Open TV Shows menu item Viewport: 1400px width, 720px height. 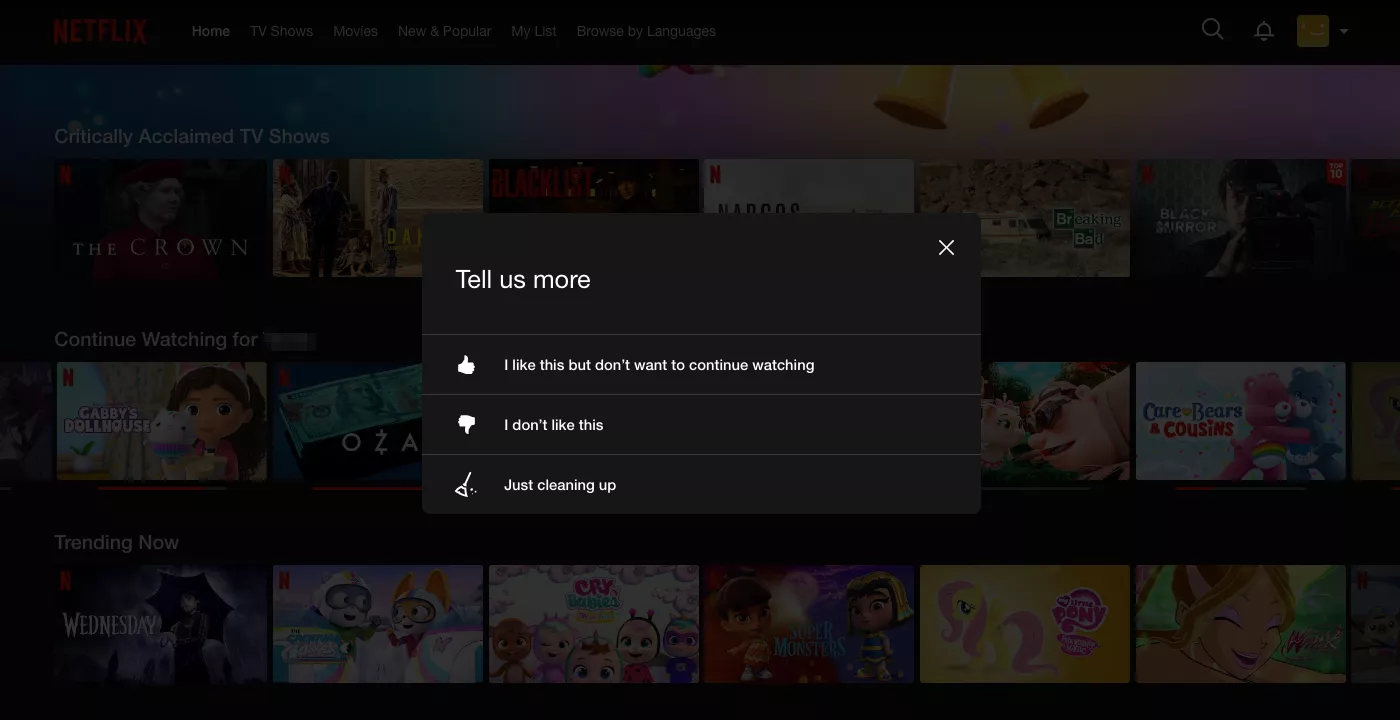[x=281, y=31]
